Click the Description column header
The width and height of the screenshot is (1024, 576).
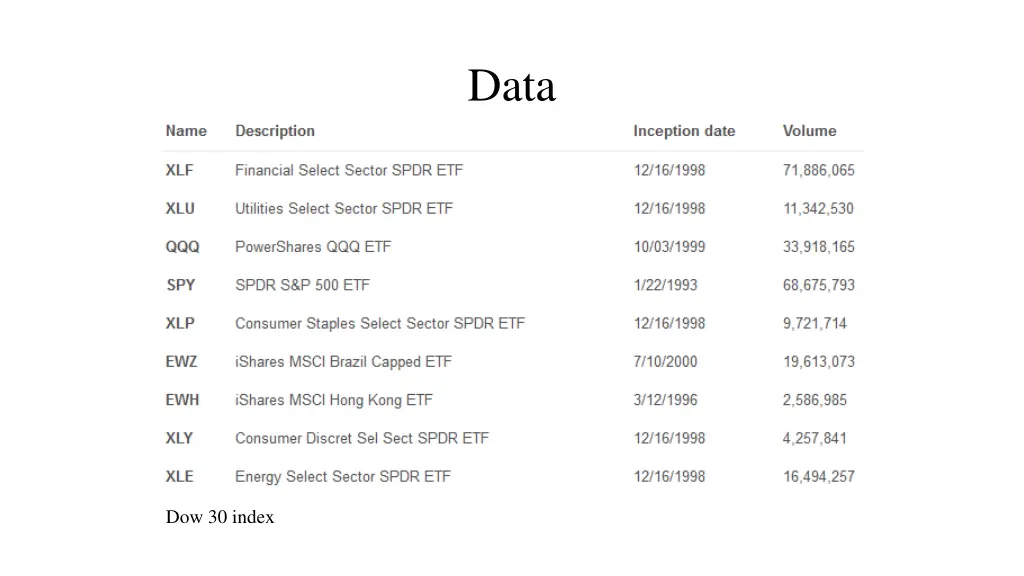click(x=275, y=131)
